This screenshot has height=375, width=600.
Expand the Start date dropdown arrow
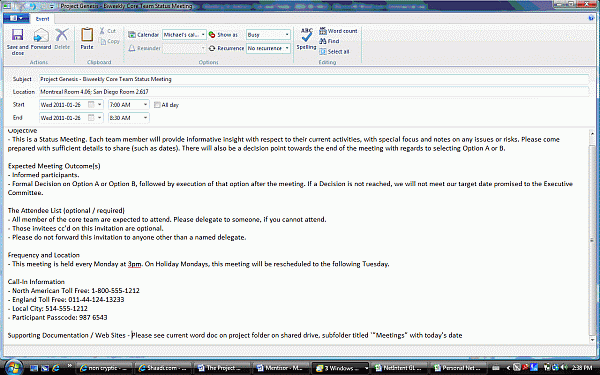point(99,104)
